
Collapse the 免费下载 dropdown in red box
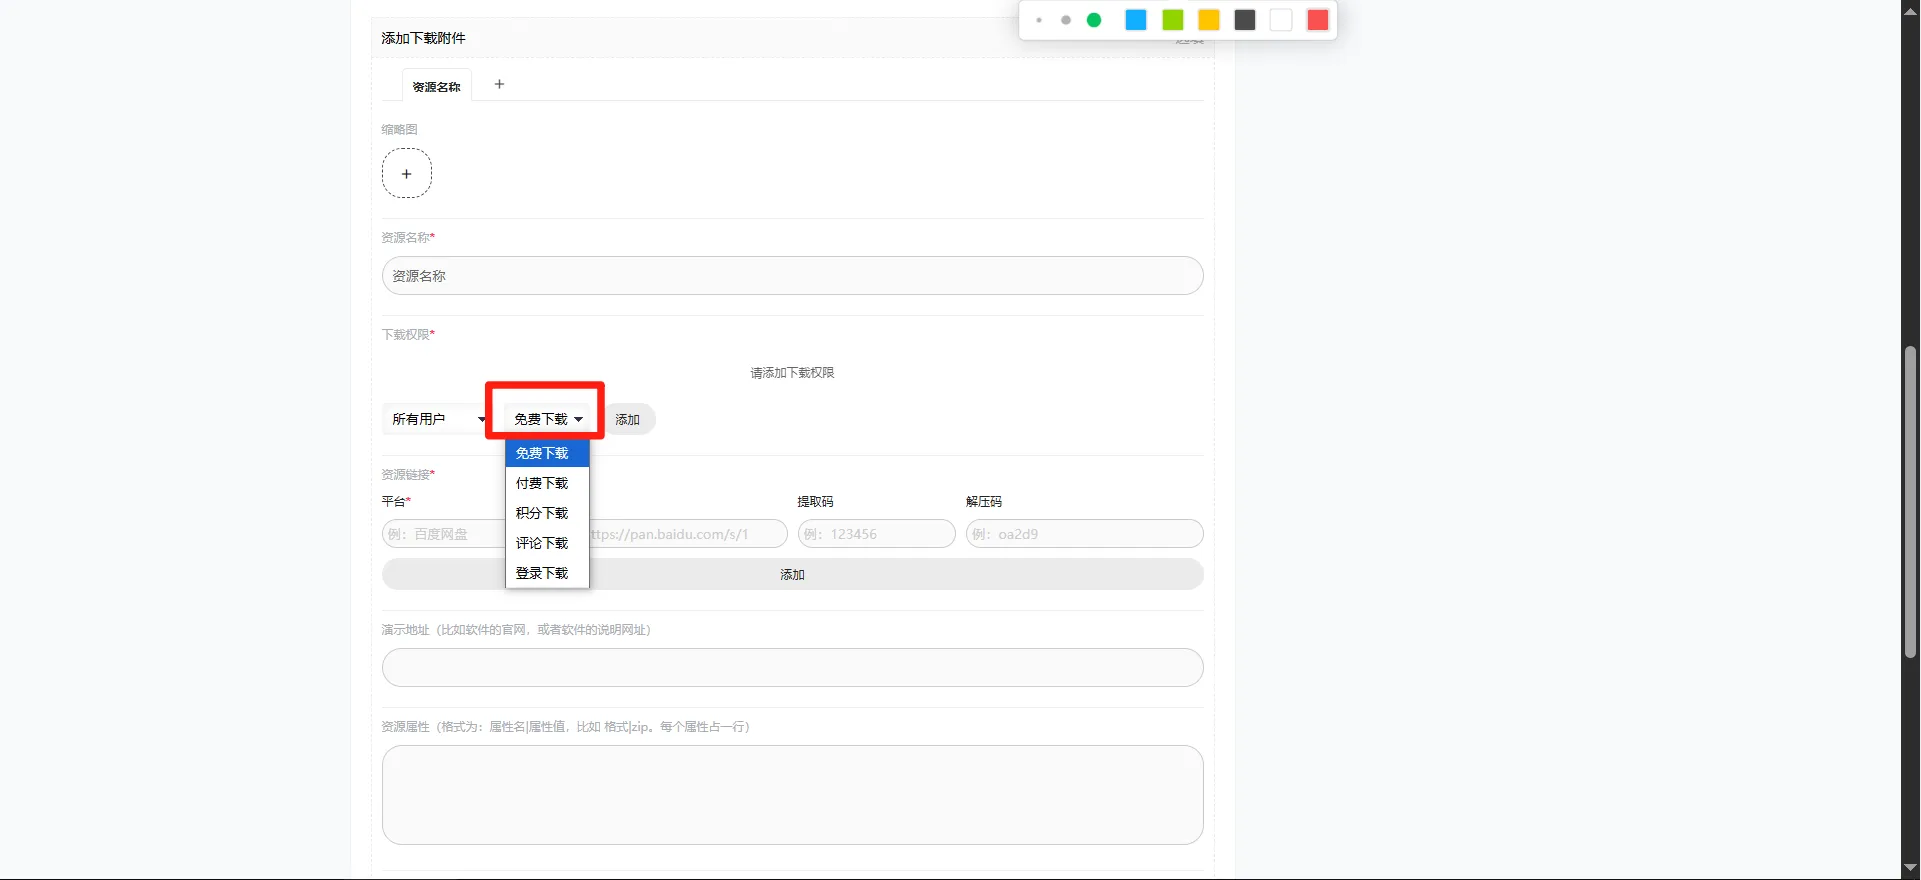point(547,419)
